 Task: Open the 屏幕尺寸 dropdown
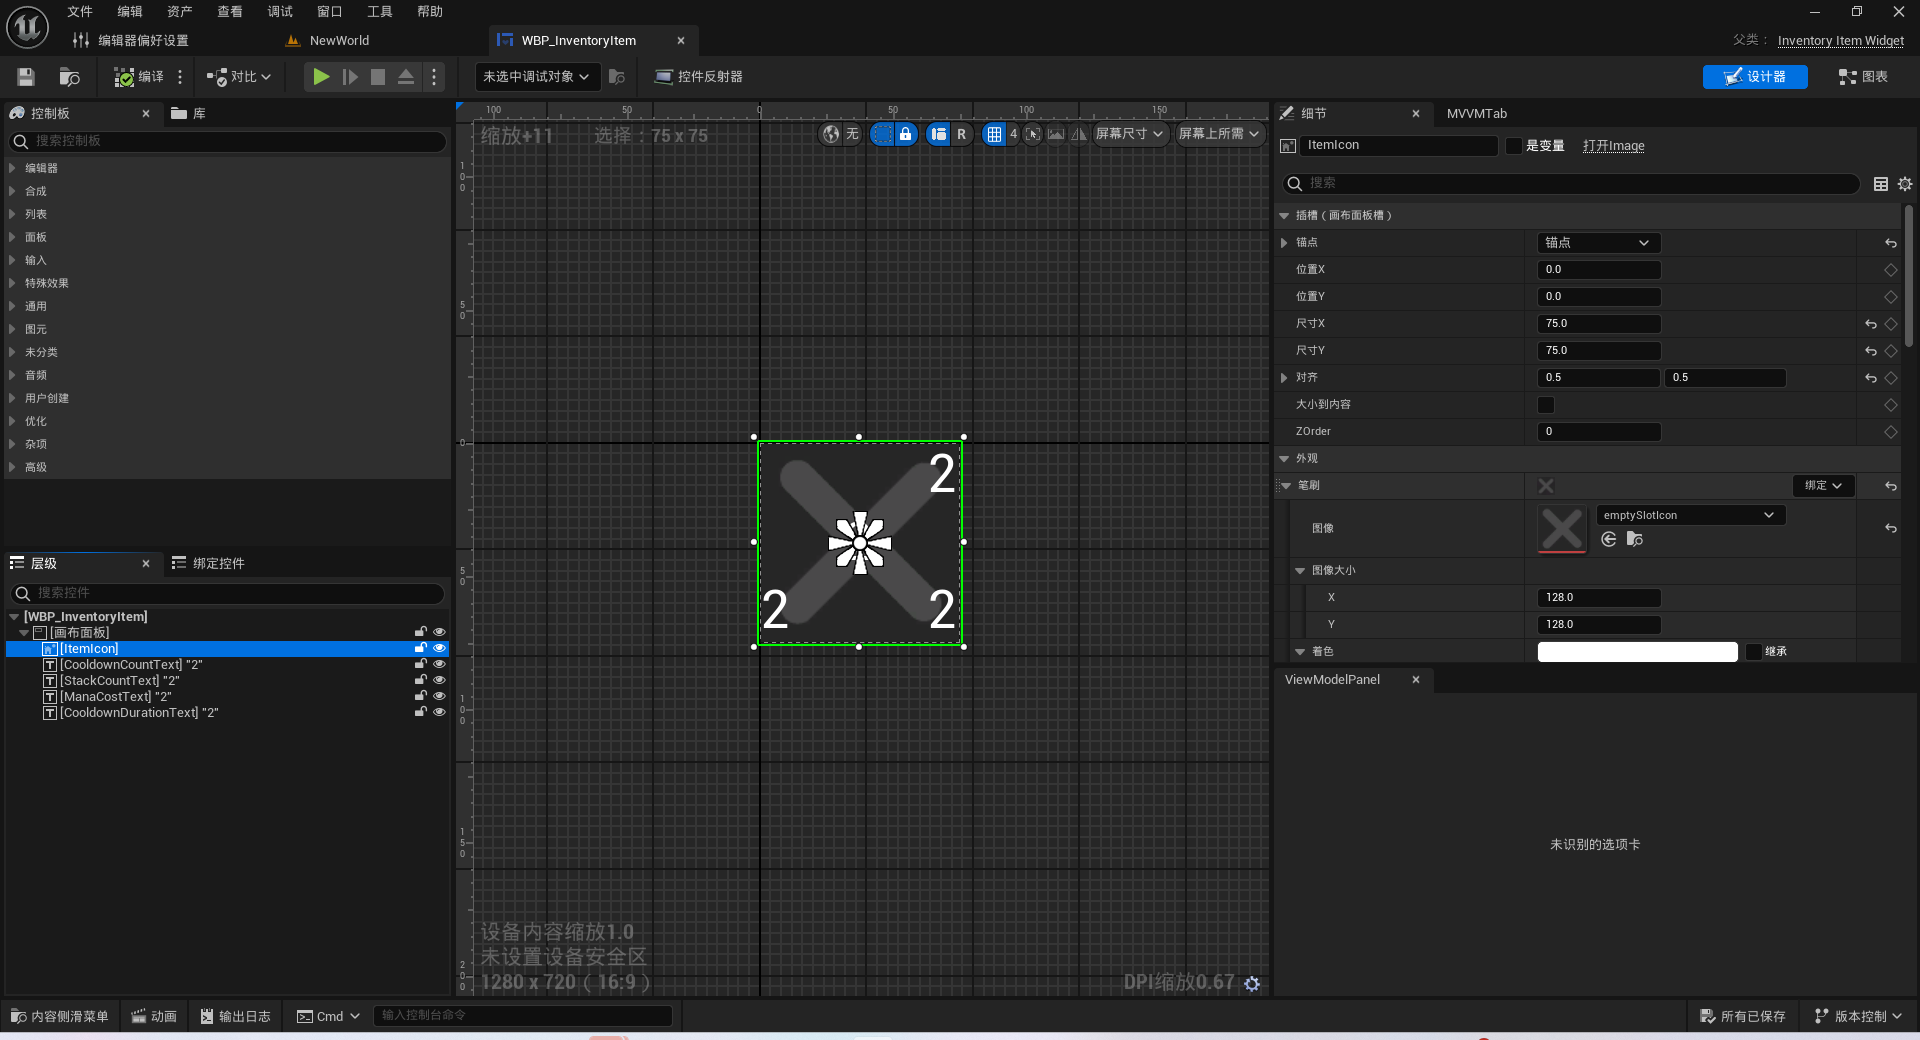point(1130,134)
